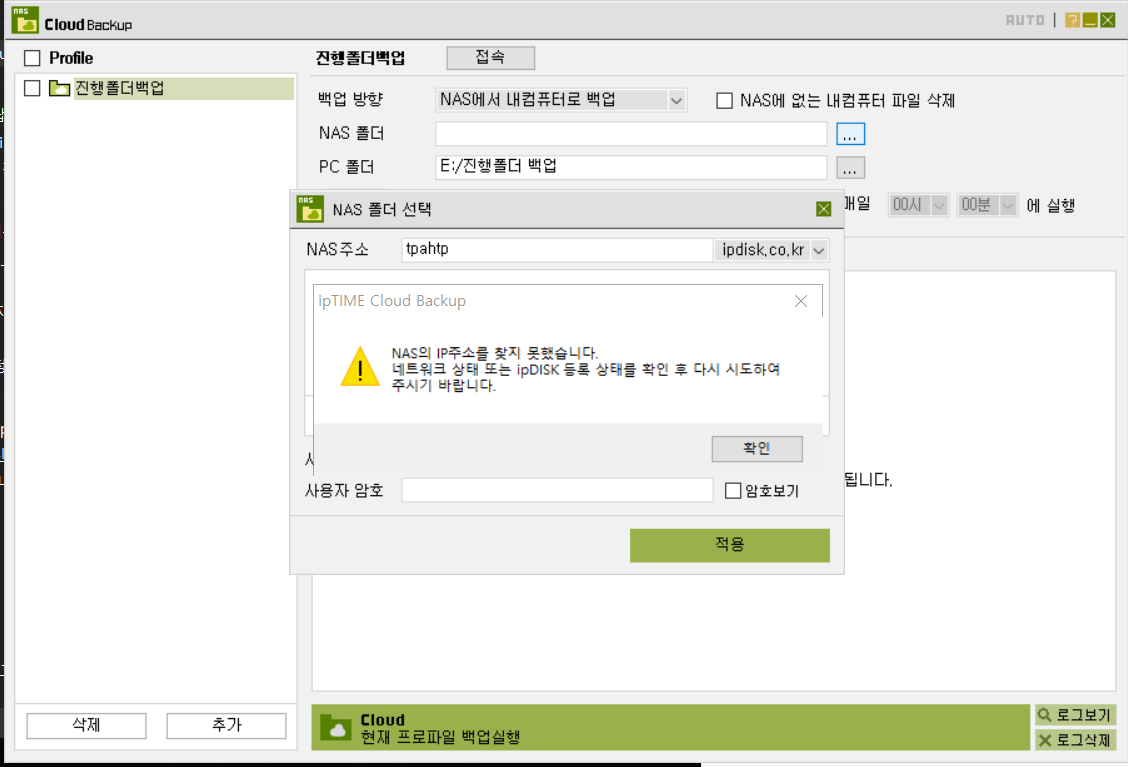Browse for PC folder with ... button
The image size is (1128, 767).
[850, 168]
